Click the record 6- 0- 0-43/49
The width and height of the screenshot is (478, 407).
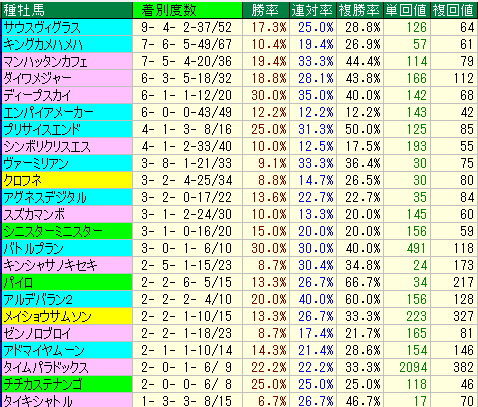point(186,112)
